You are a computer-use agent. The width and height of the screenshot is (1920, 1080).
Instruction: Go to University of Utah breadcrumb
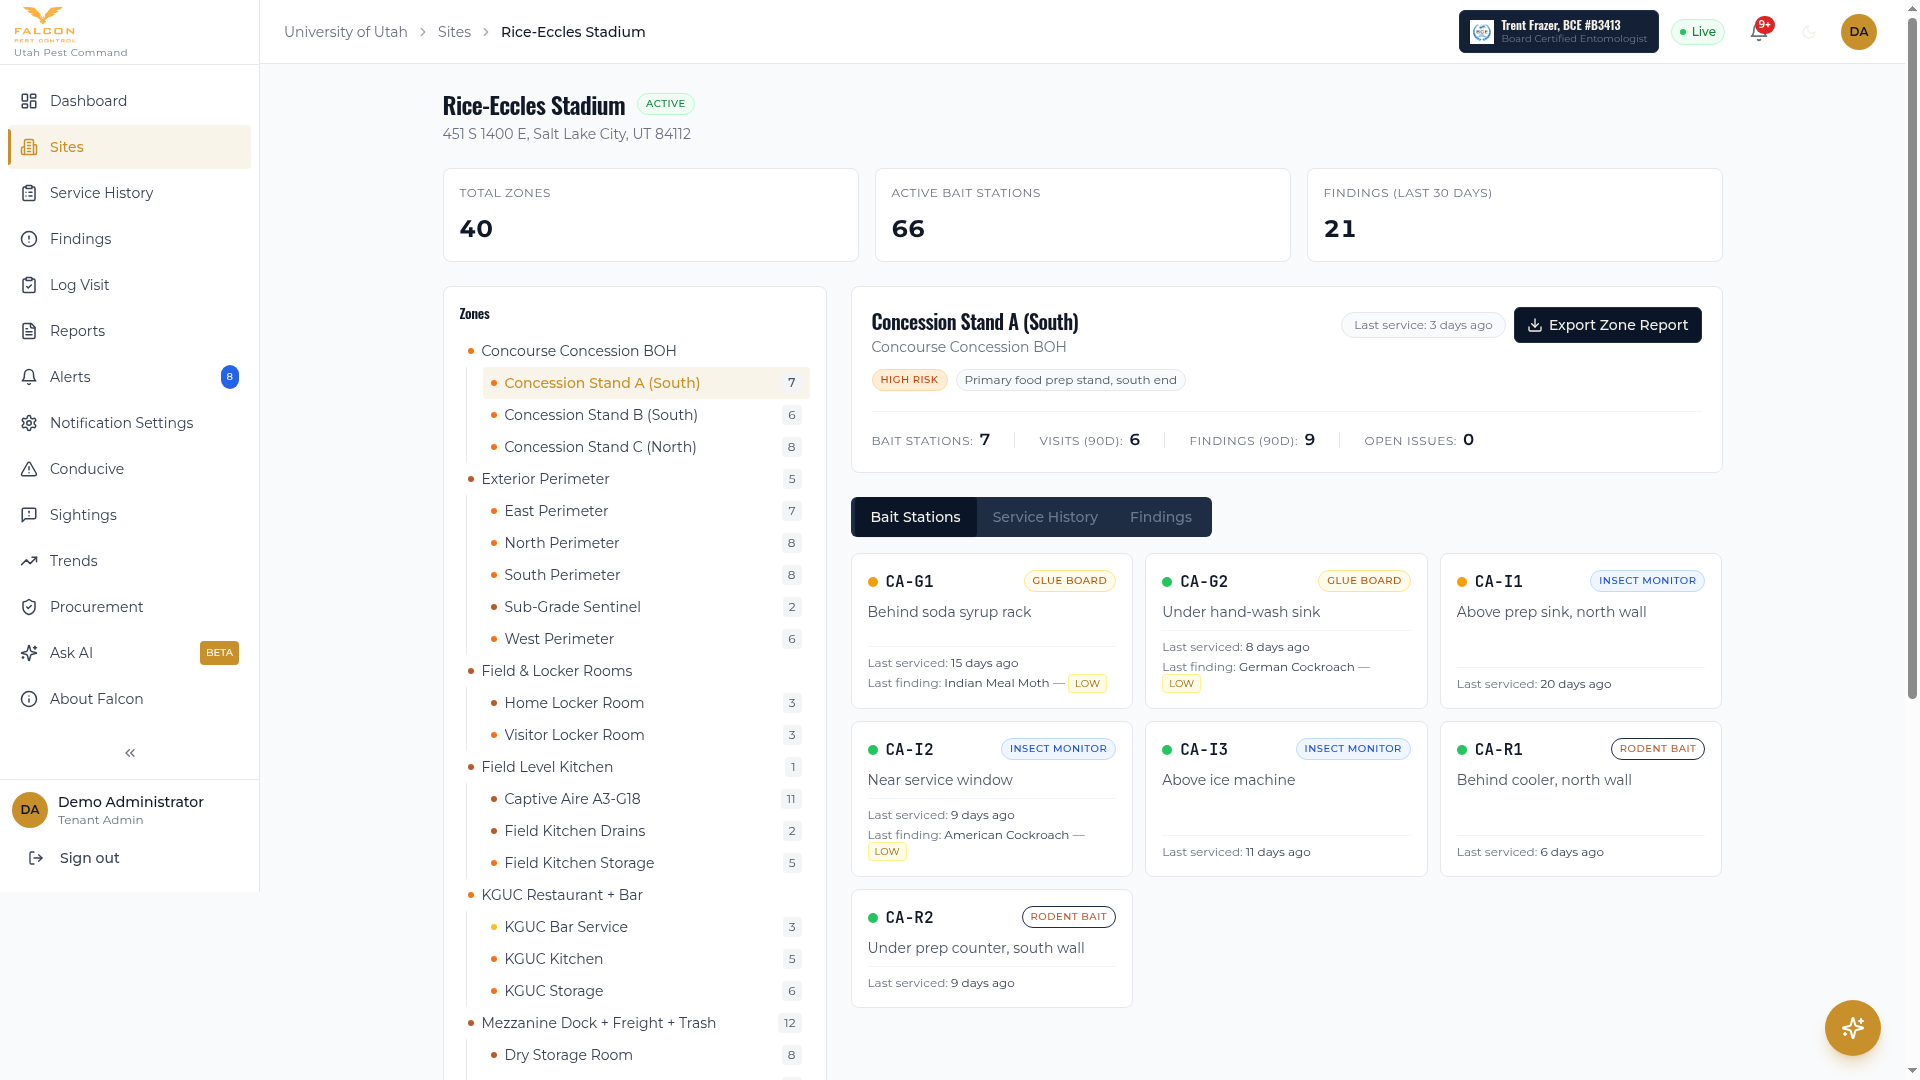(346, 32)
